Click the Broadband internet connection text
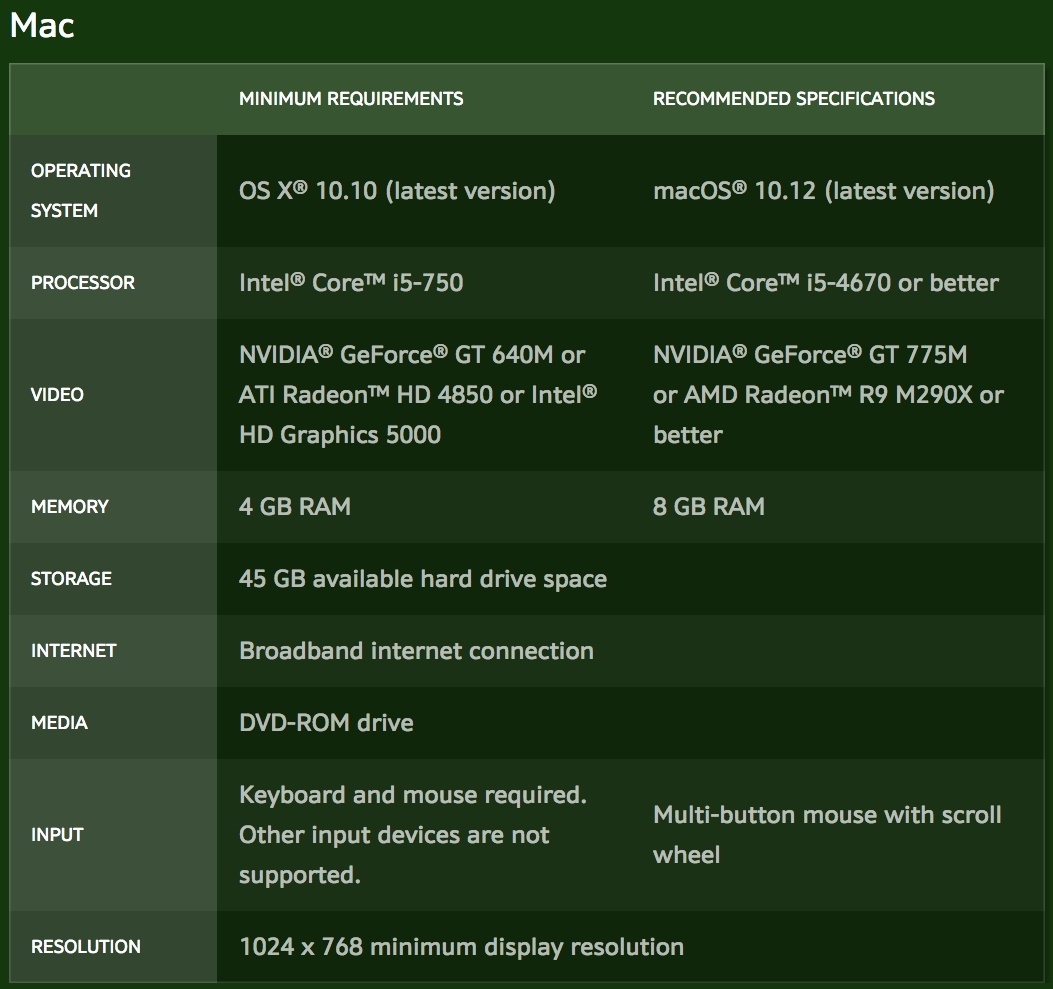1053x989 pixels. 416,651
